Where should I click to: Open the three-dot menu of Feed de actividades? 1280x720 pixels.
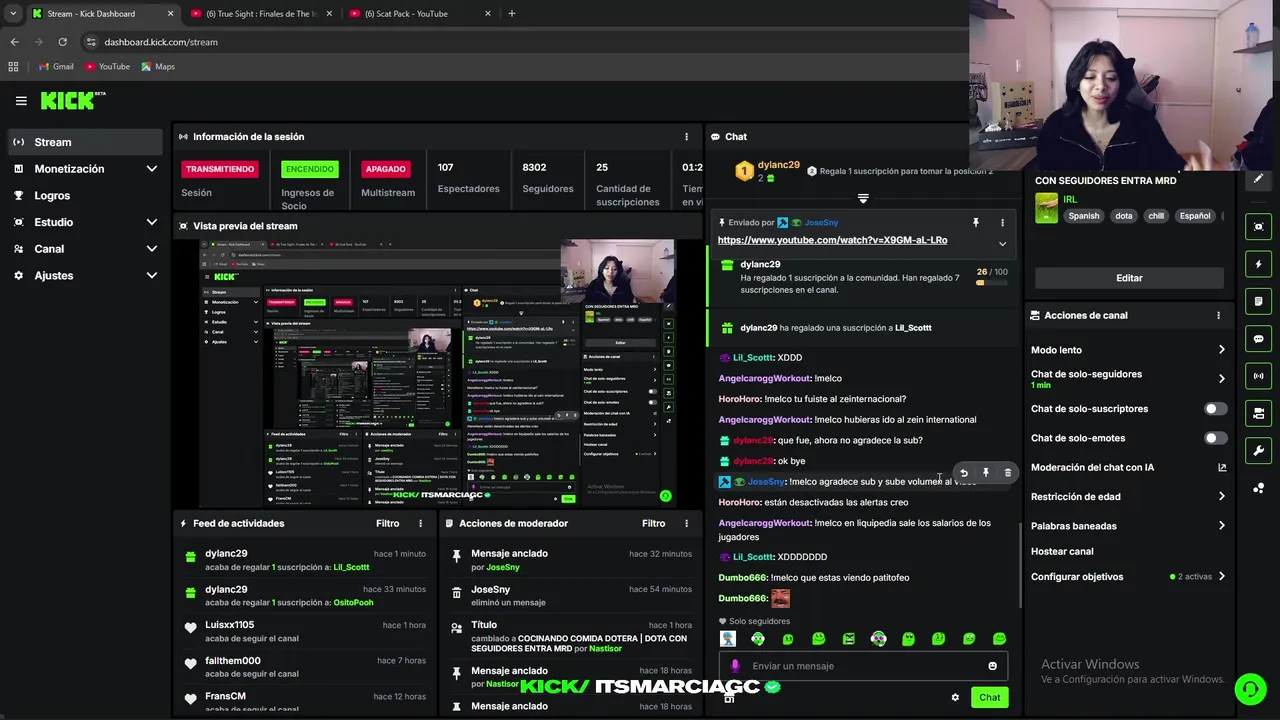coord(420,523)
